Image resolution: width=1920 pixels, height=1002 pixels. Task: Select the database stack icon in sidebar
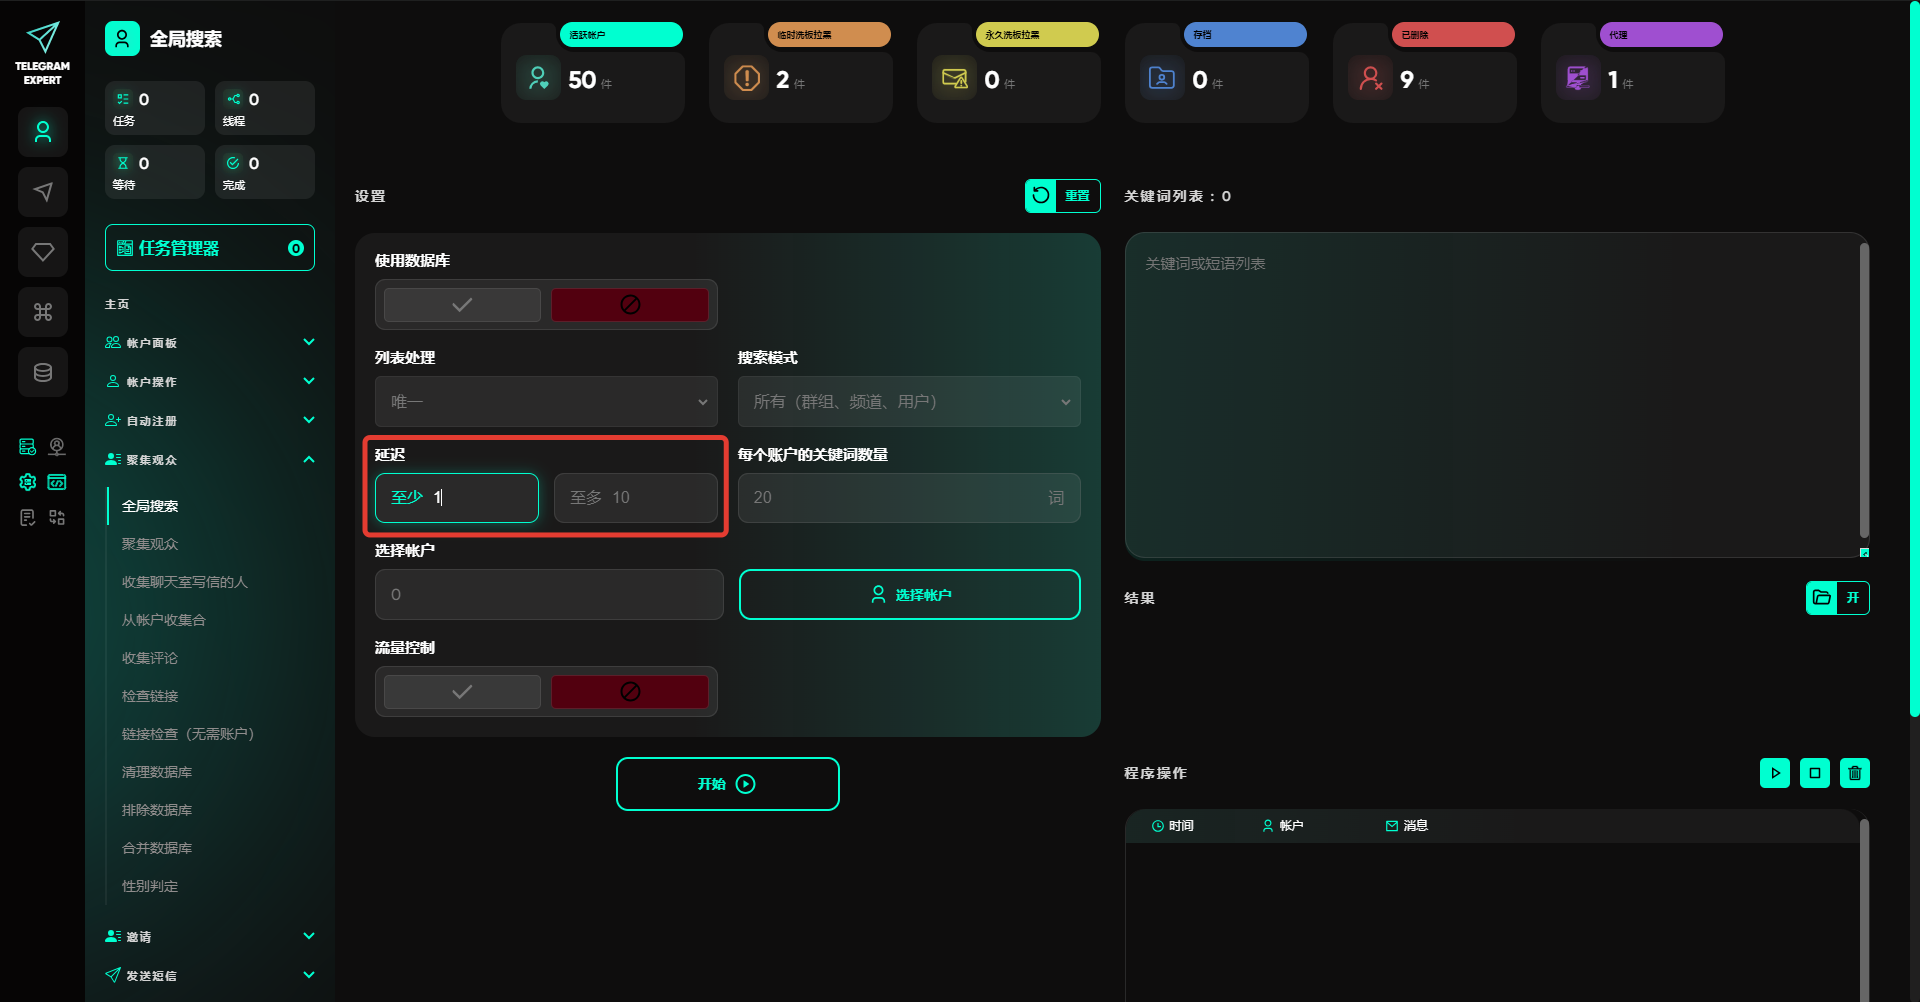click(x=43, y=372)
